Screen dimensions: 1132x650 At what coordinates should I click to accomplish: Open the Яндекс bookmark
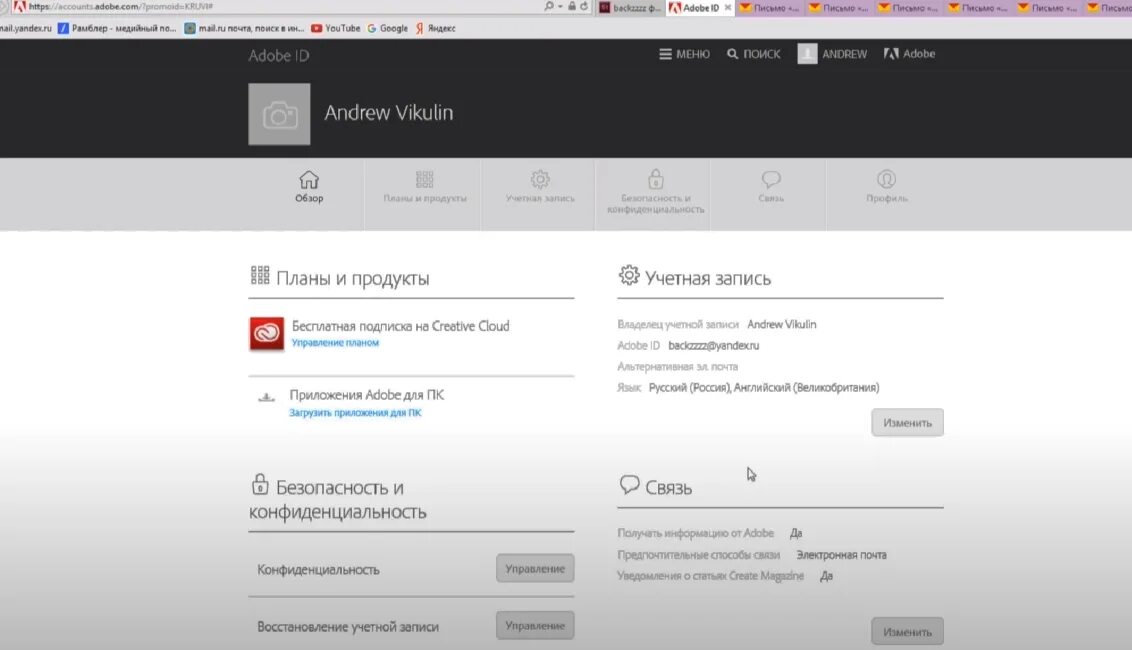click(x=435, y=28)
